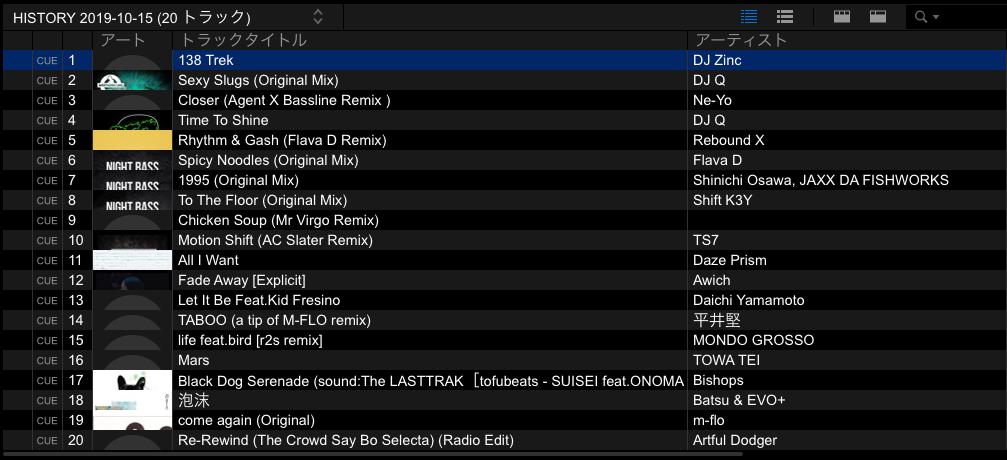Click CUE icon for life feat.bird

pos(47,340)
